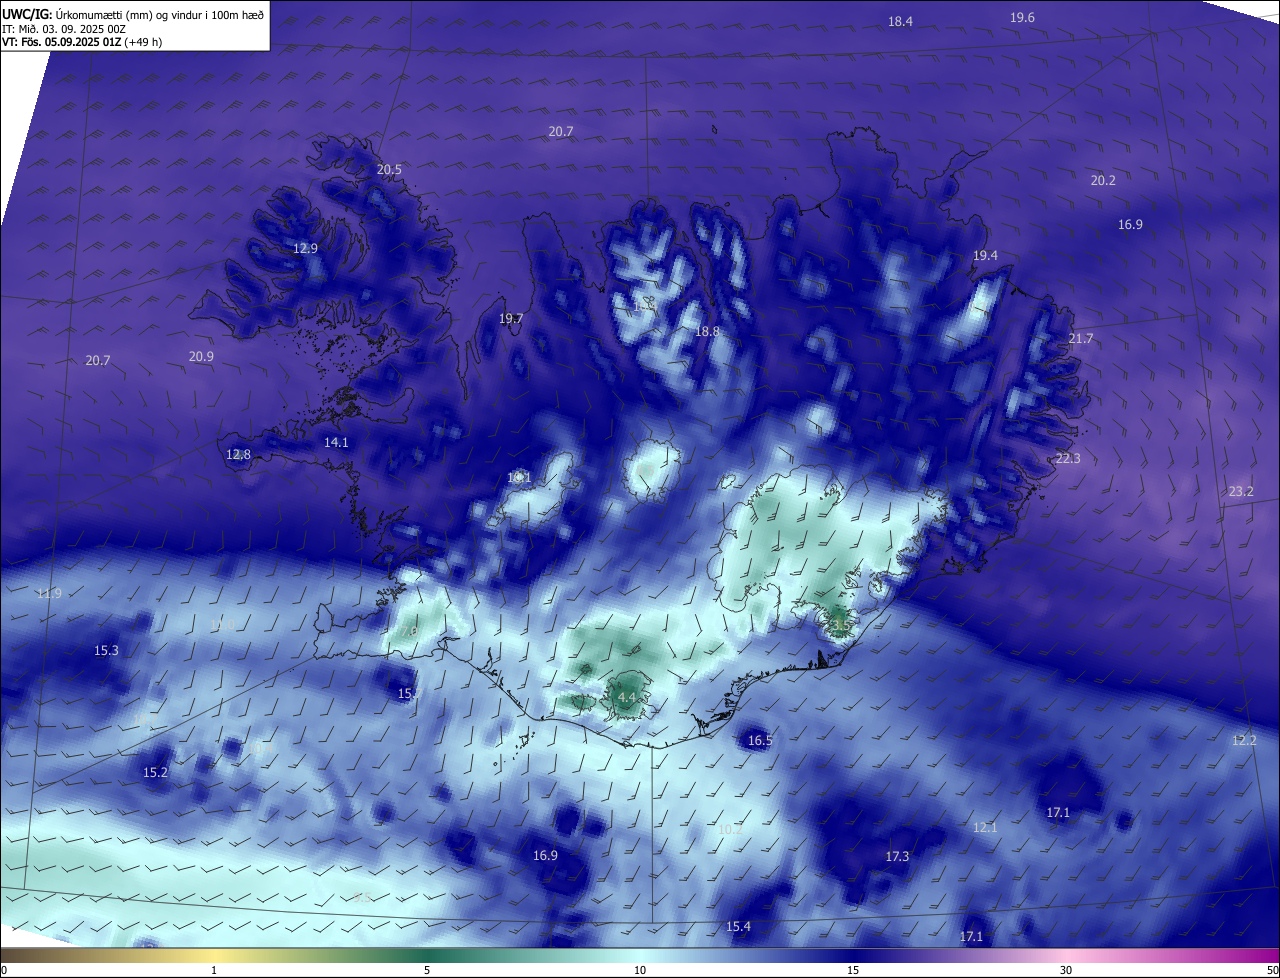Screen dimensions: 1280x978
Task: Click the map title 'Úrkomumætti (mm) og vindur í 100m hæð'
Action: click(x=158, y=14)
